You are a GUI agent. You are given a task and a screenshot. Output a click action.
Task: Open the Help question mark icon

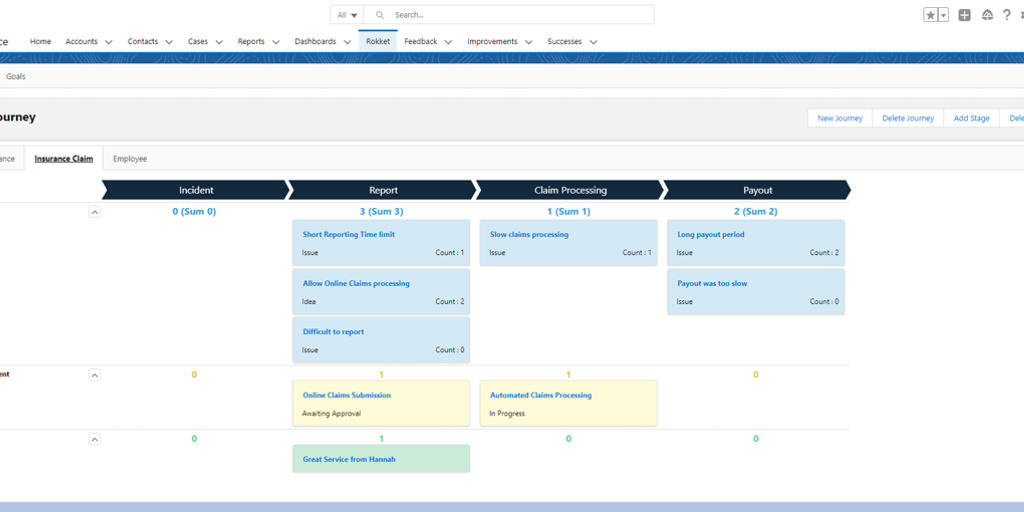tap(1006, 15)
